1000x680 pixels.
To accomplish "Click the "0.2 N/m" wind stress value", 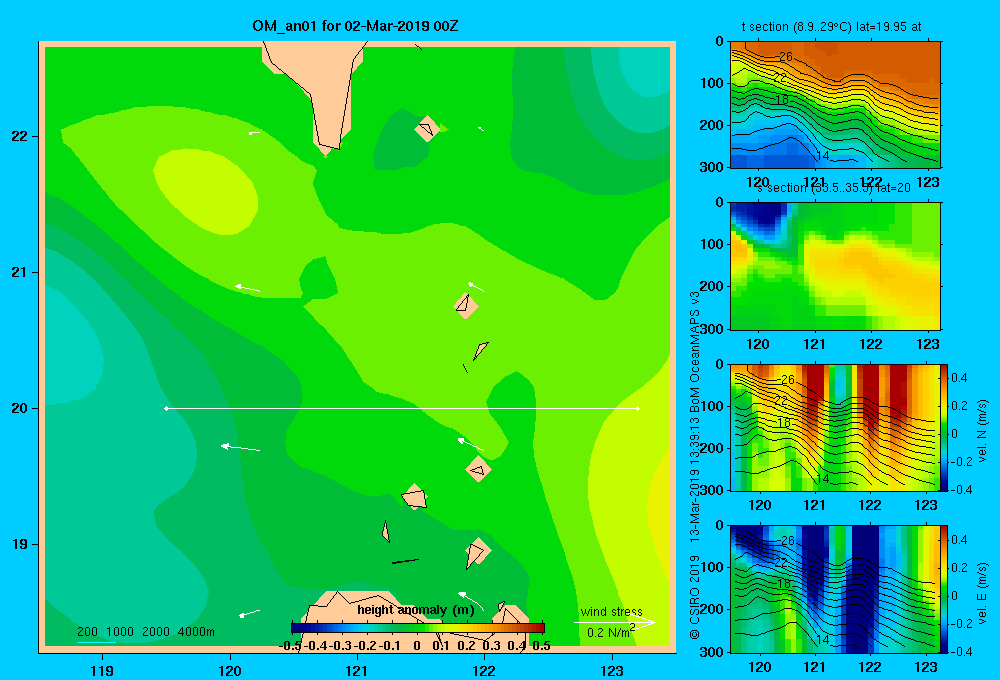I will coord(610,632).
